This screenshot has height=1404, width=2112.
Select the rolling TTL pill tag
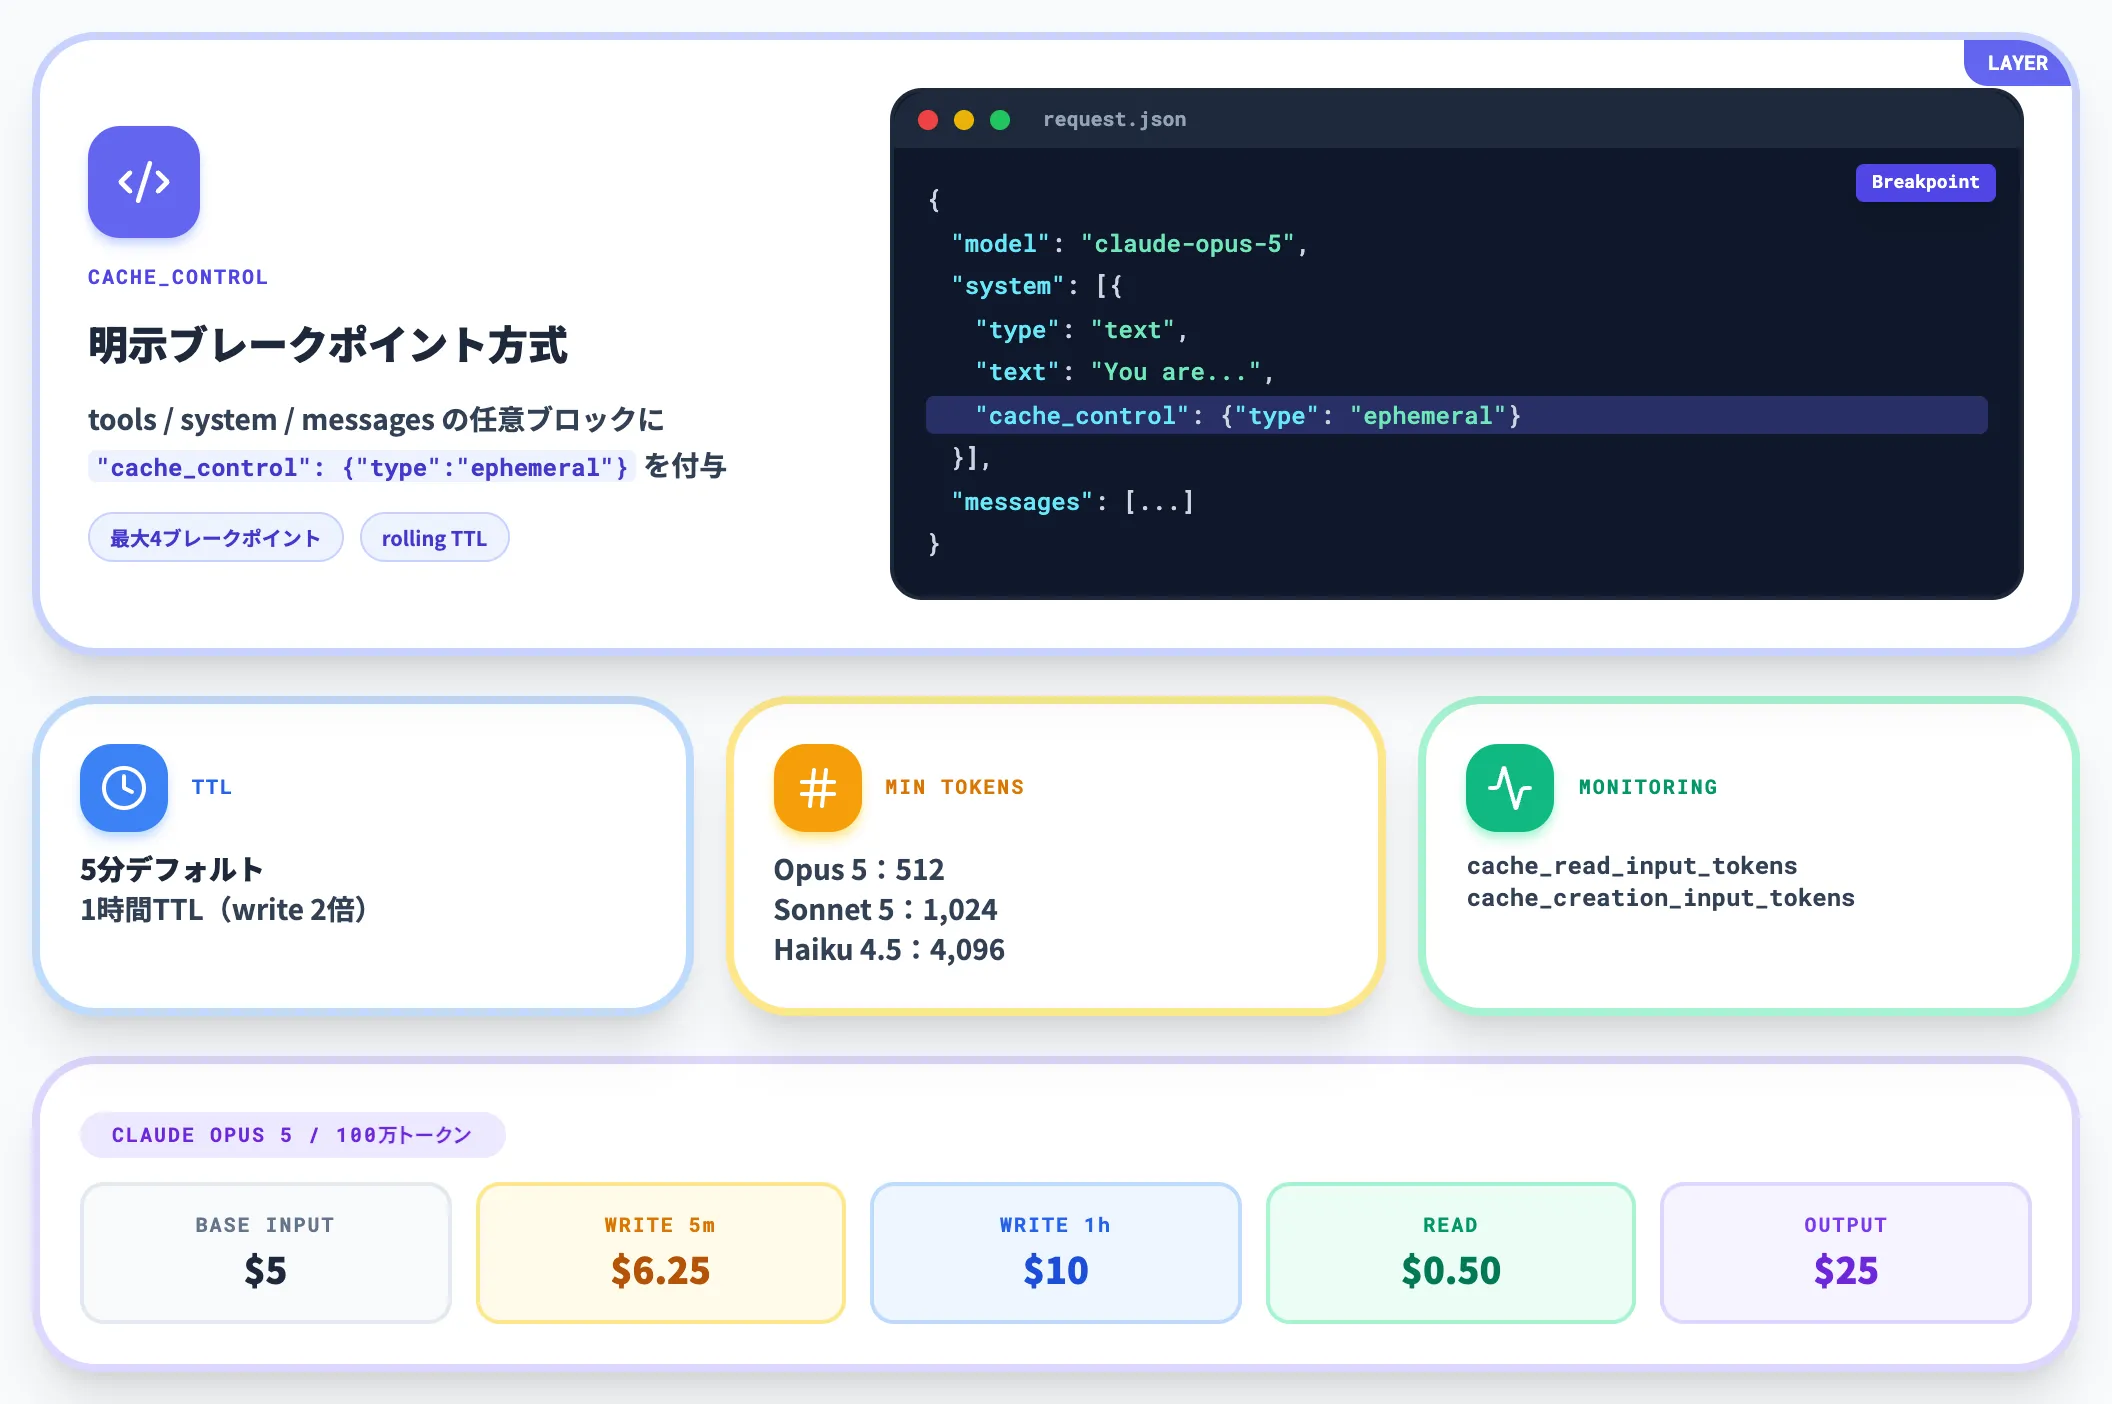[x=434, y=538]
